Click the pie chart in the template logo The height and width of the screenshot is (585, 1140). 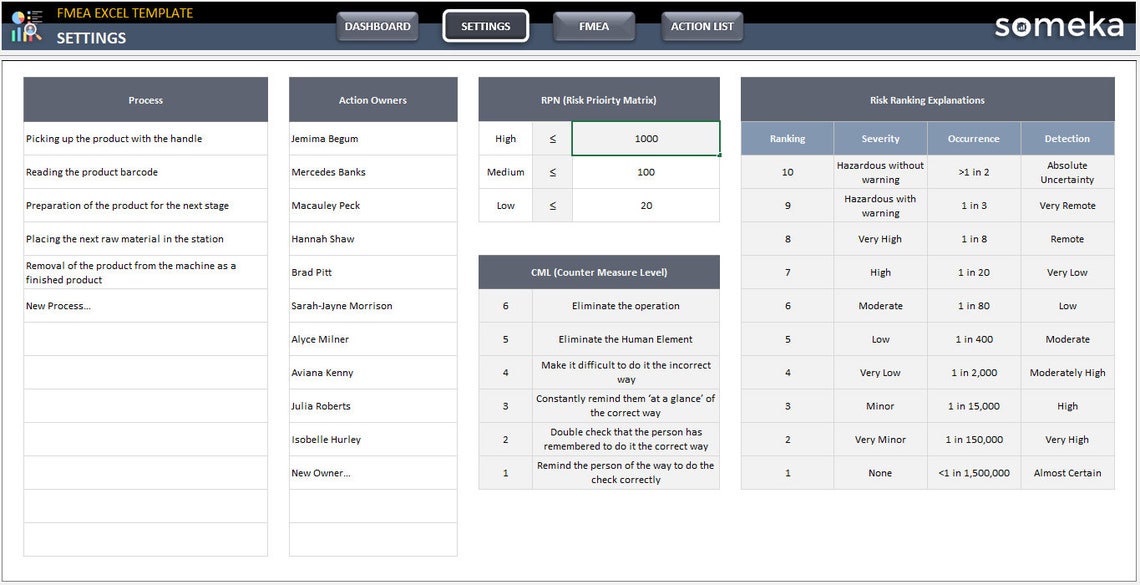[18, 17]
